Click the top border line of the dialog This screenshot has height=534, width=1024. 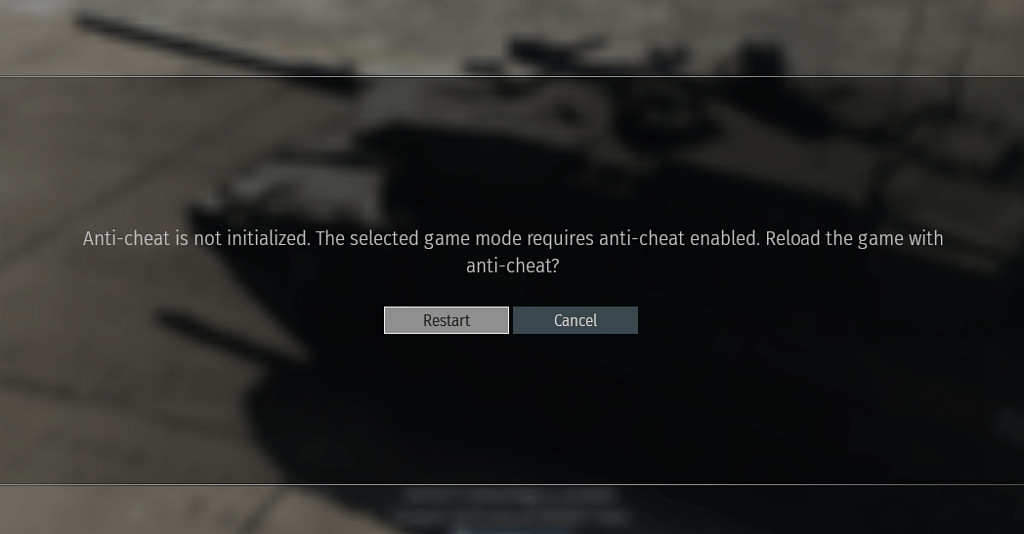click(x=512, y=76)
